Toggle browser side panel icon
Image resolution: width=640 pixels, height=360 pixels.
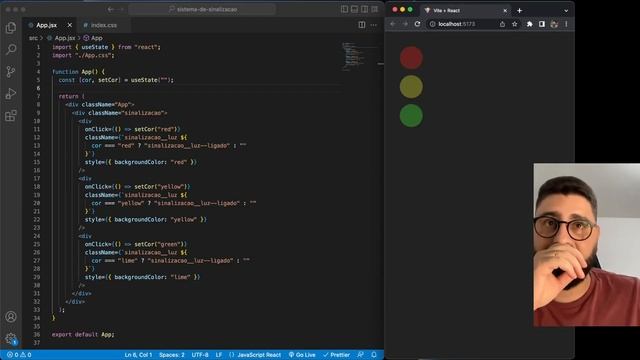542,24
